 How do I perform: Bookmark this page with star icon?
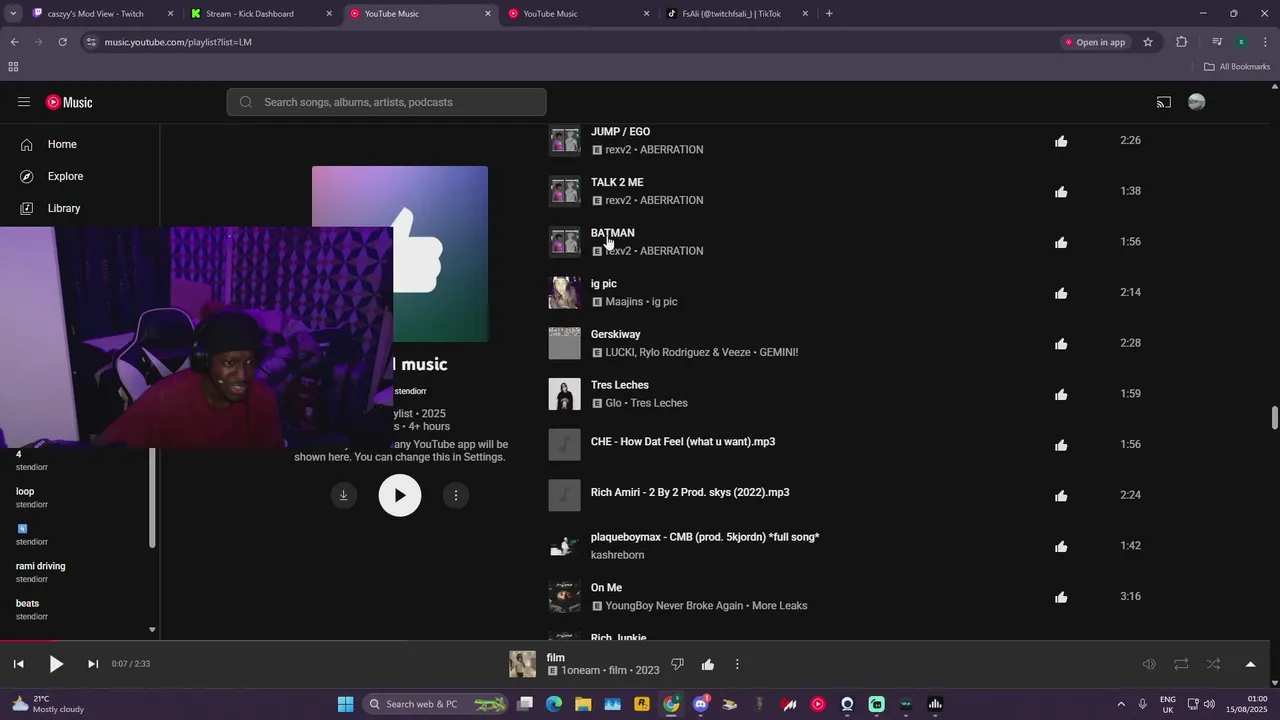[x=1148, y=42]
